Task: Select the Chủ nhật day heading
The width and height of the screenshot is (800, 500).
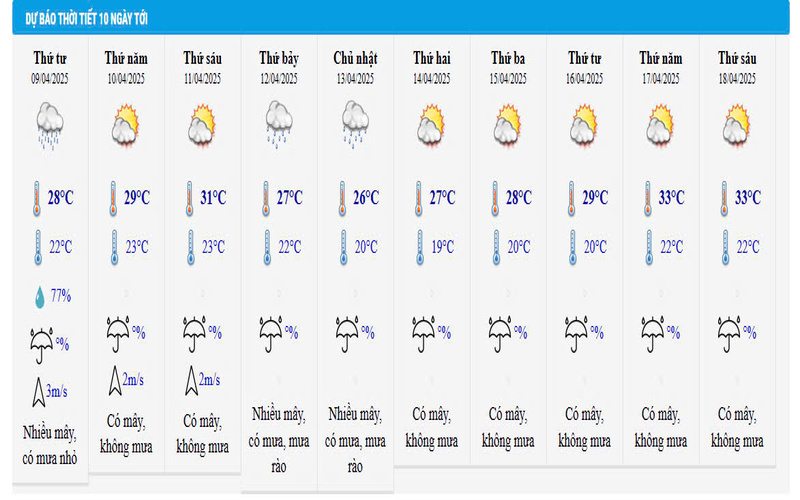Action: (354, 59)
